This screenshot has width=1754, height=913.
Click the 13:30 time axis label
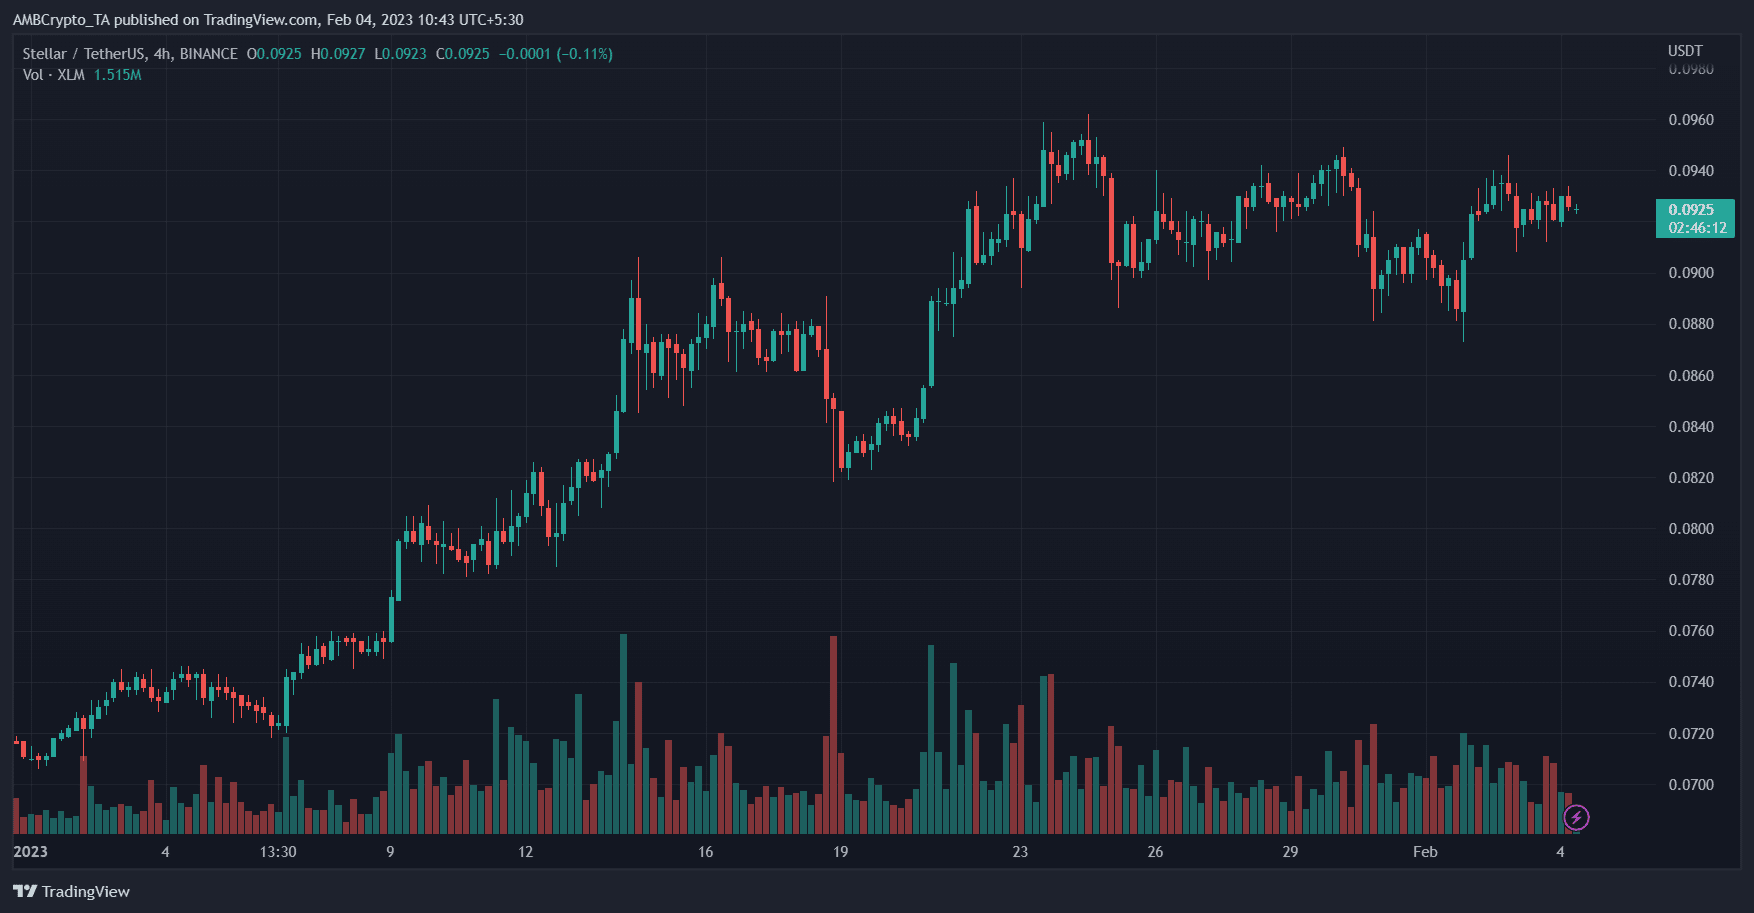click(278, 852)
